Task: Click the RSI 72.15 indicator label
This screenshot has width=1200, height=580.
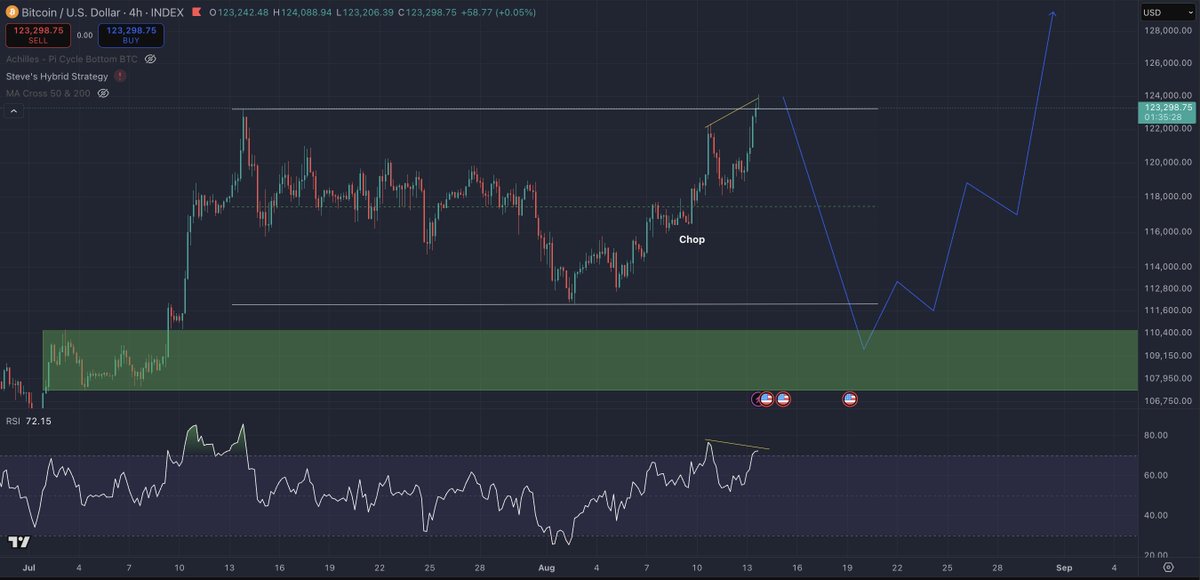Action: click(28, 421)
